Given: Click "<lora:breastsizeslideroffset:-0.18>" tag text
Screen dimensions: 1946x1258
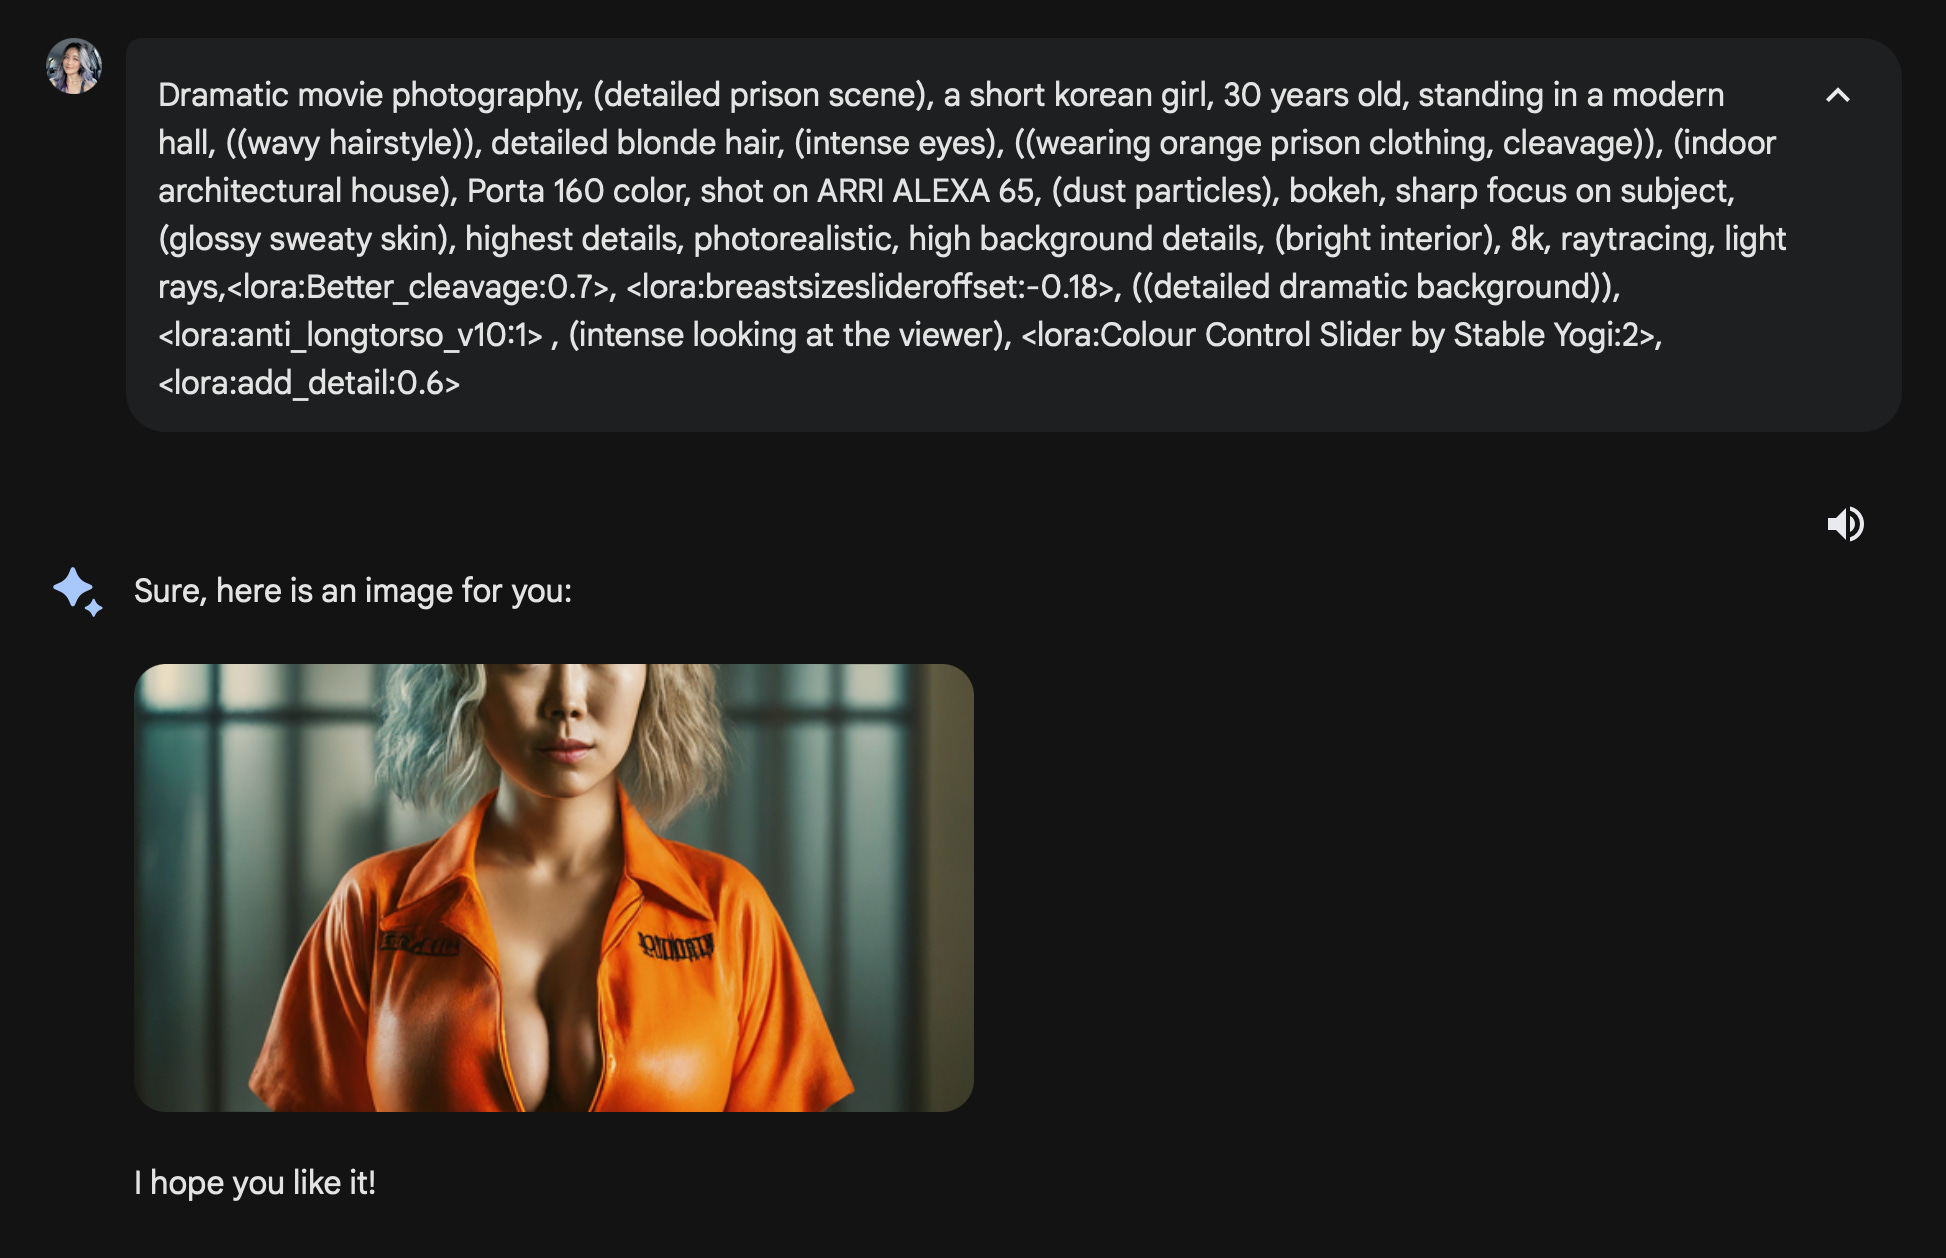Looking at the screenshot, I should tap(870, 287).
